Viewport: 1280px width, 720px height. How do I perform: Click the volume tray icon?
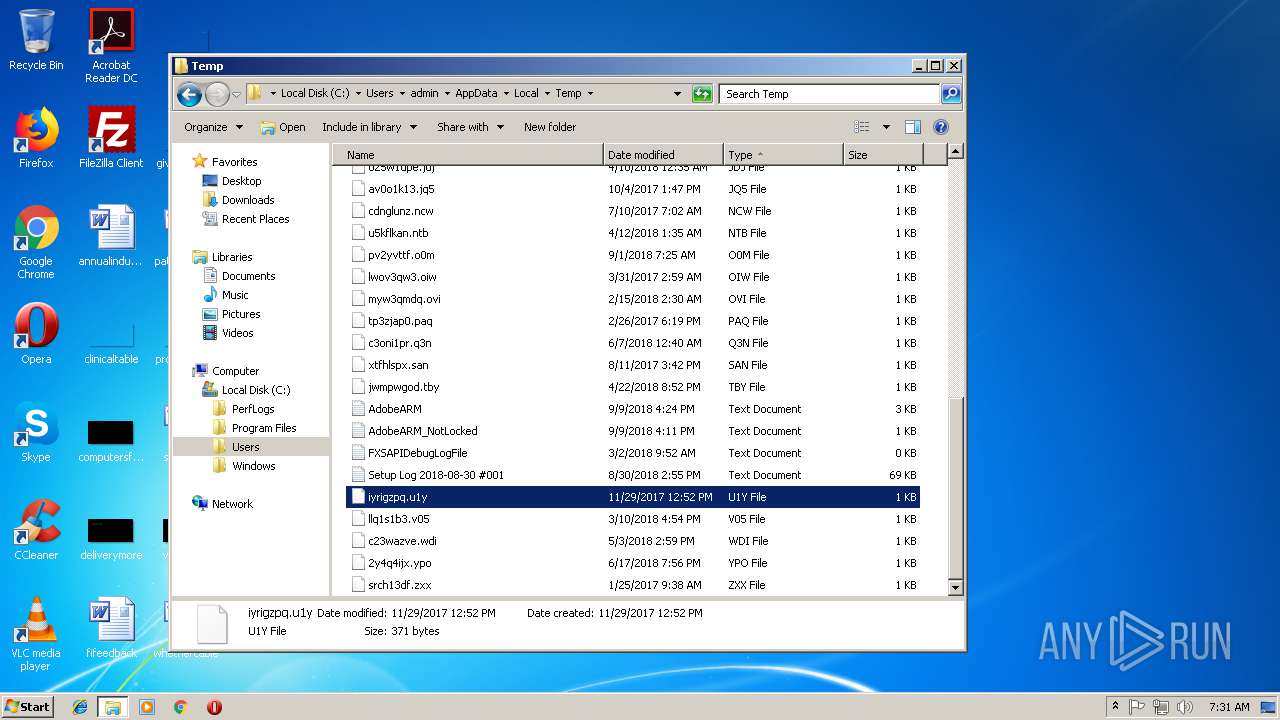[x=1185, y=706]
